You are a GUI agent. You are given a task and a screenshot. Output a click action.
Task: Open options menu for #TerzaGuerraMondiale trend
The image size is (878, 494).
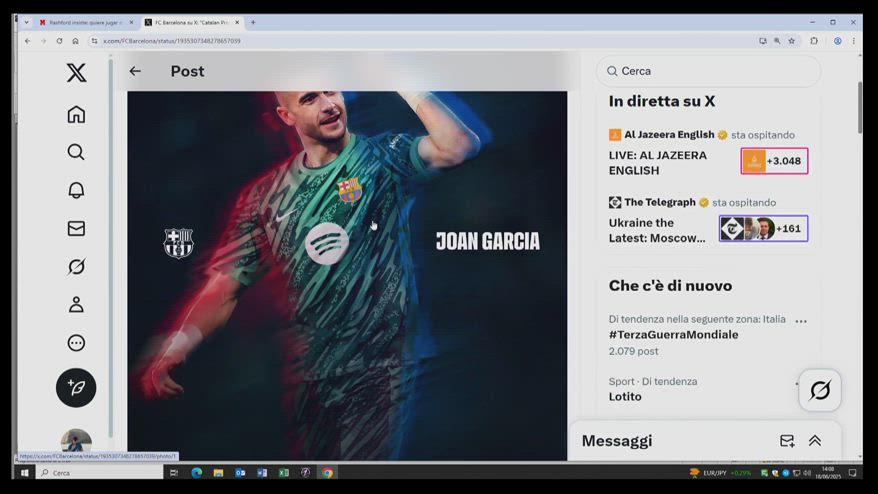801,321
